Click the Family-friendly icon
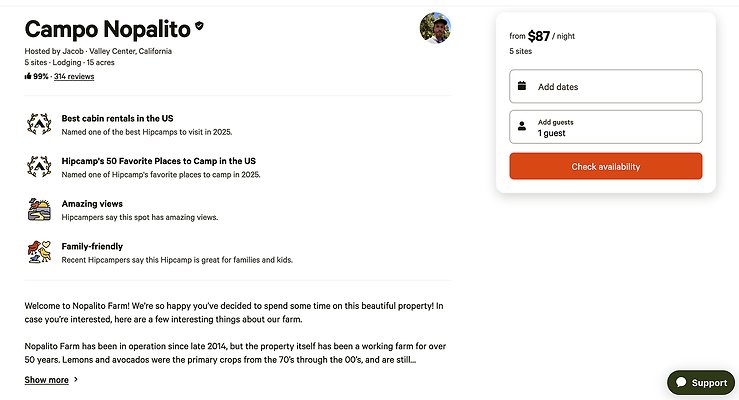The image size is (739, 400). [38, 252]
